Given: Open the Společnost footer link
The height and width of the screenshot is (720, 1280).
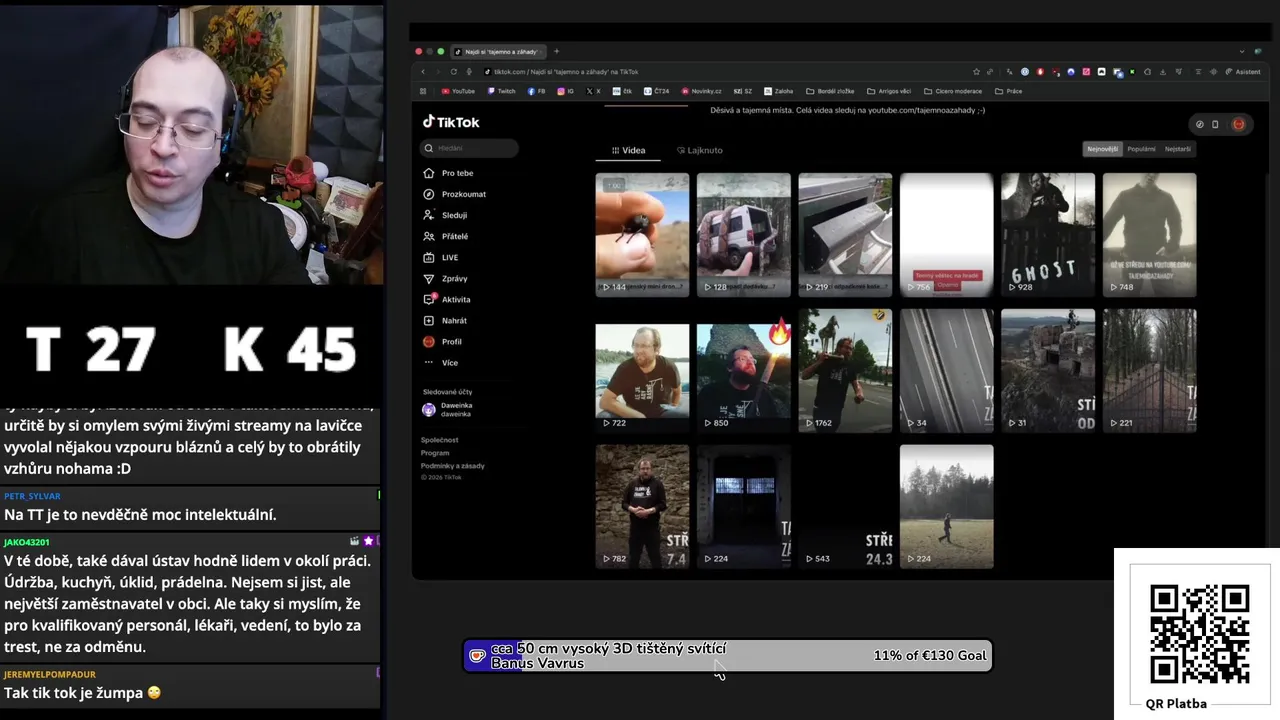Looking at the screenshot, I should point(440,440).
